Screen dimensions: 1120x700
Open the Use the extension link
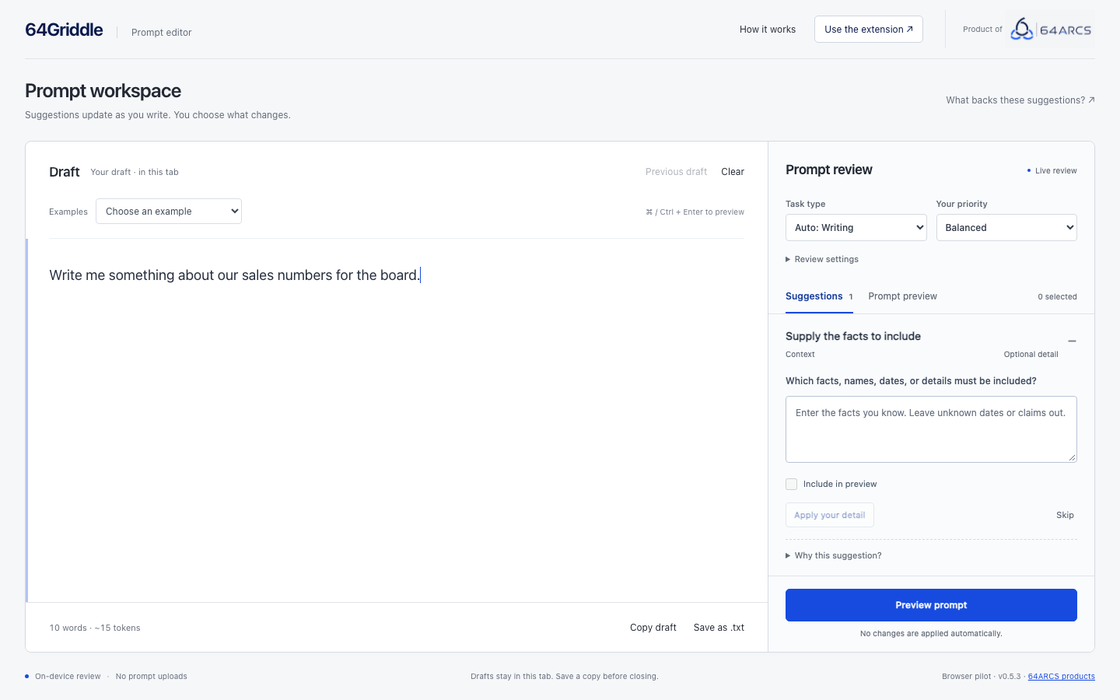pos(869,29)
